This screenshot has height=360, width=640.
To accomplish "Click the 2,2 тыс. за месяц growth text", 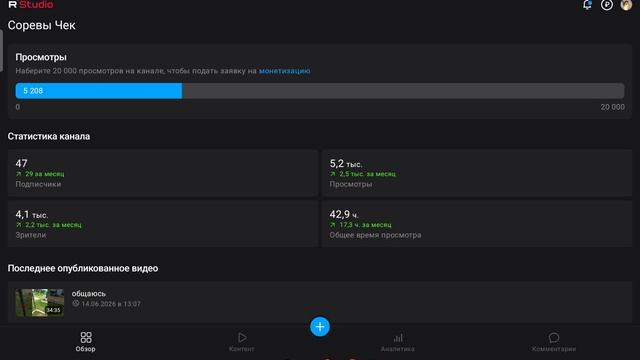I will click(53, 225).
